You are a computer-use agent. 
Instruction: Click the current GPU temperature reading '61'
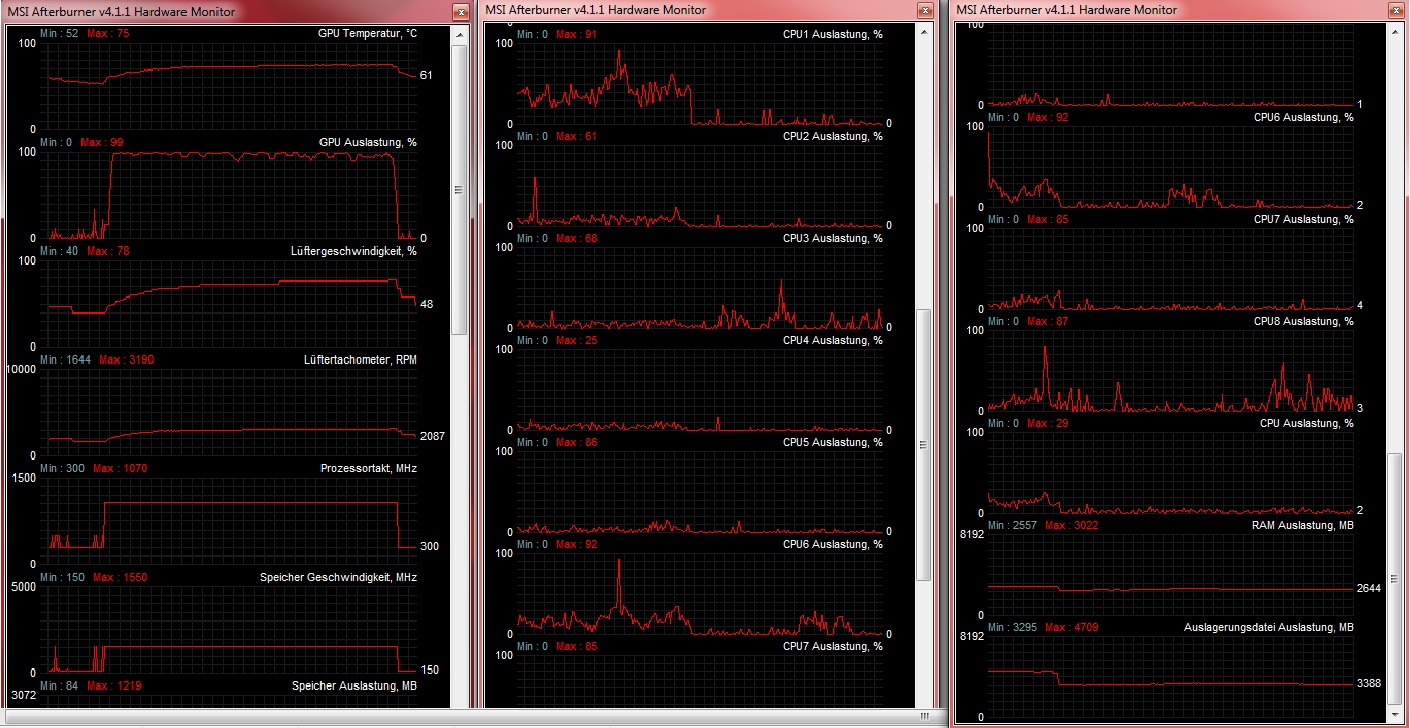(426, 76)
